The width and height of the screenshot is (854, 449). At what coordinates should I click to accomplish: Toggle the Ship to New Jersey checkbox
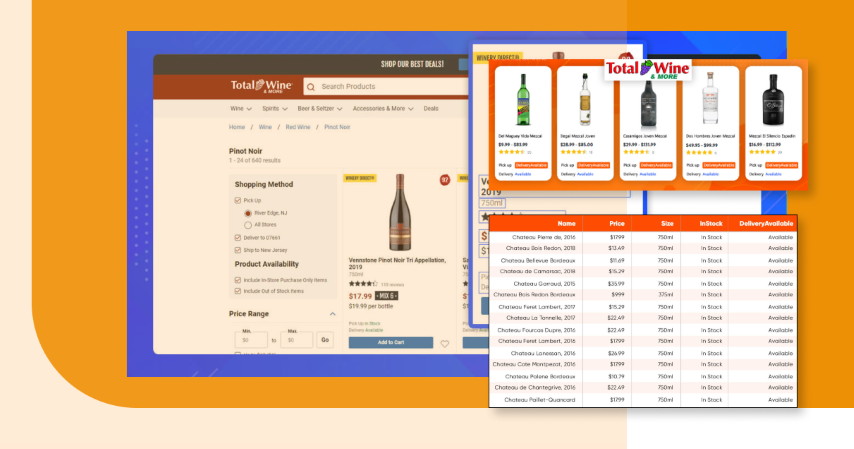[237, 250]
